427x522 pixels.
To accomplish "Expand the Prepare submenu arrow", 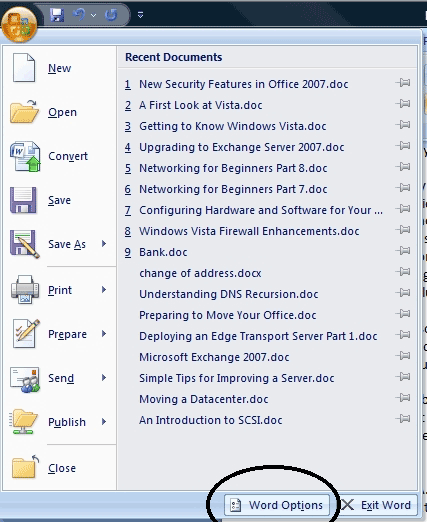I will click(104, 334).
